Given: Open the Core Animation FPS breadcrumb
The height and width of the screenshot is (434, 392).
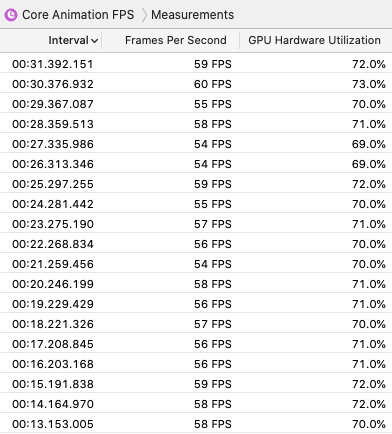Looking at the screenshot, I should 78,15.
